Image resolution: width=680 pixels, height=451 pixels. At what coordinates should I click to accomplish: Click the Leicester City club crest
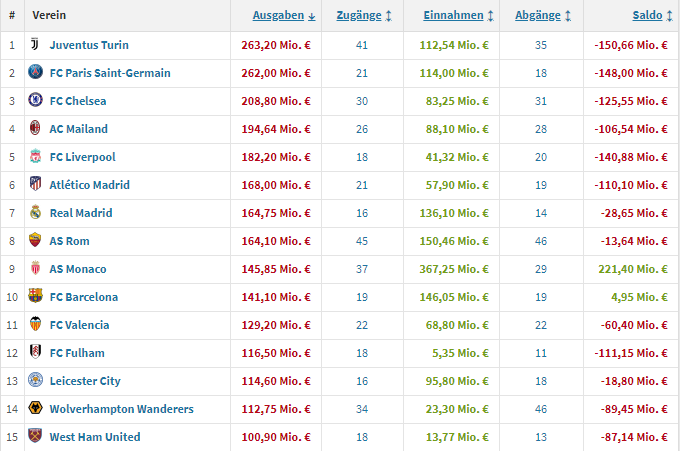(35, 380)
